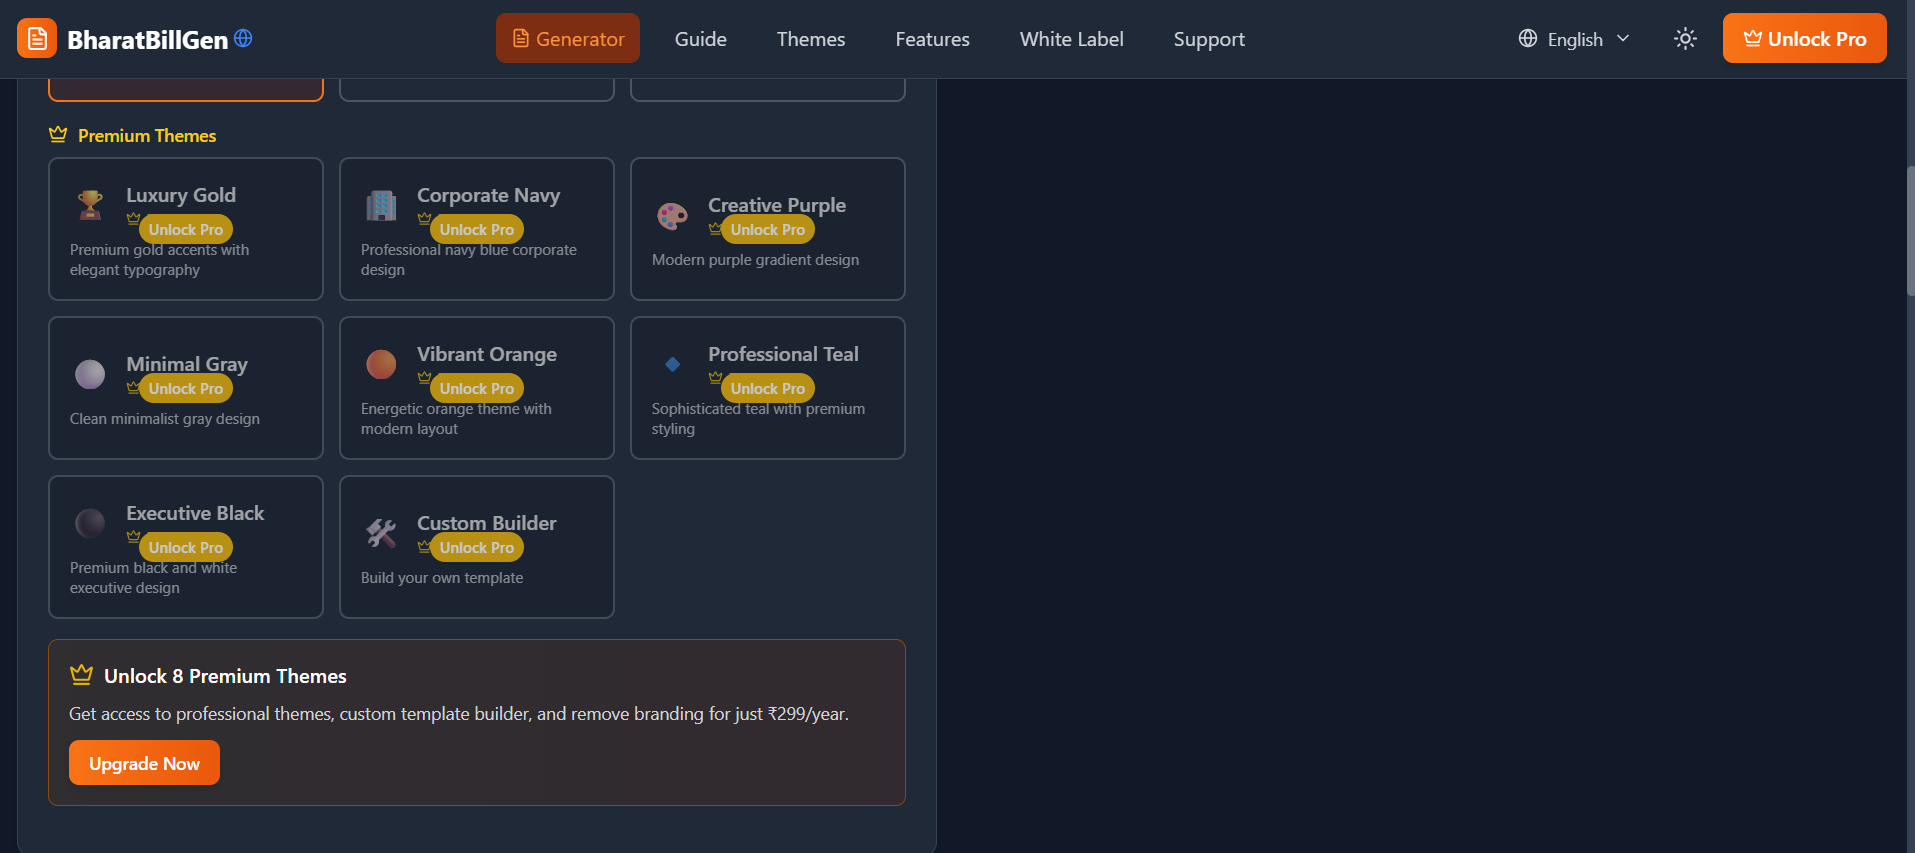
Task: Click Unlock Pro badge under Corporate Navy
Action: pos(477,229)
